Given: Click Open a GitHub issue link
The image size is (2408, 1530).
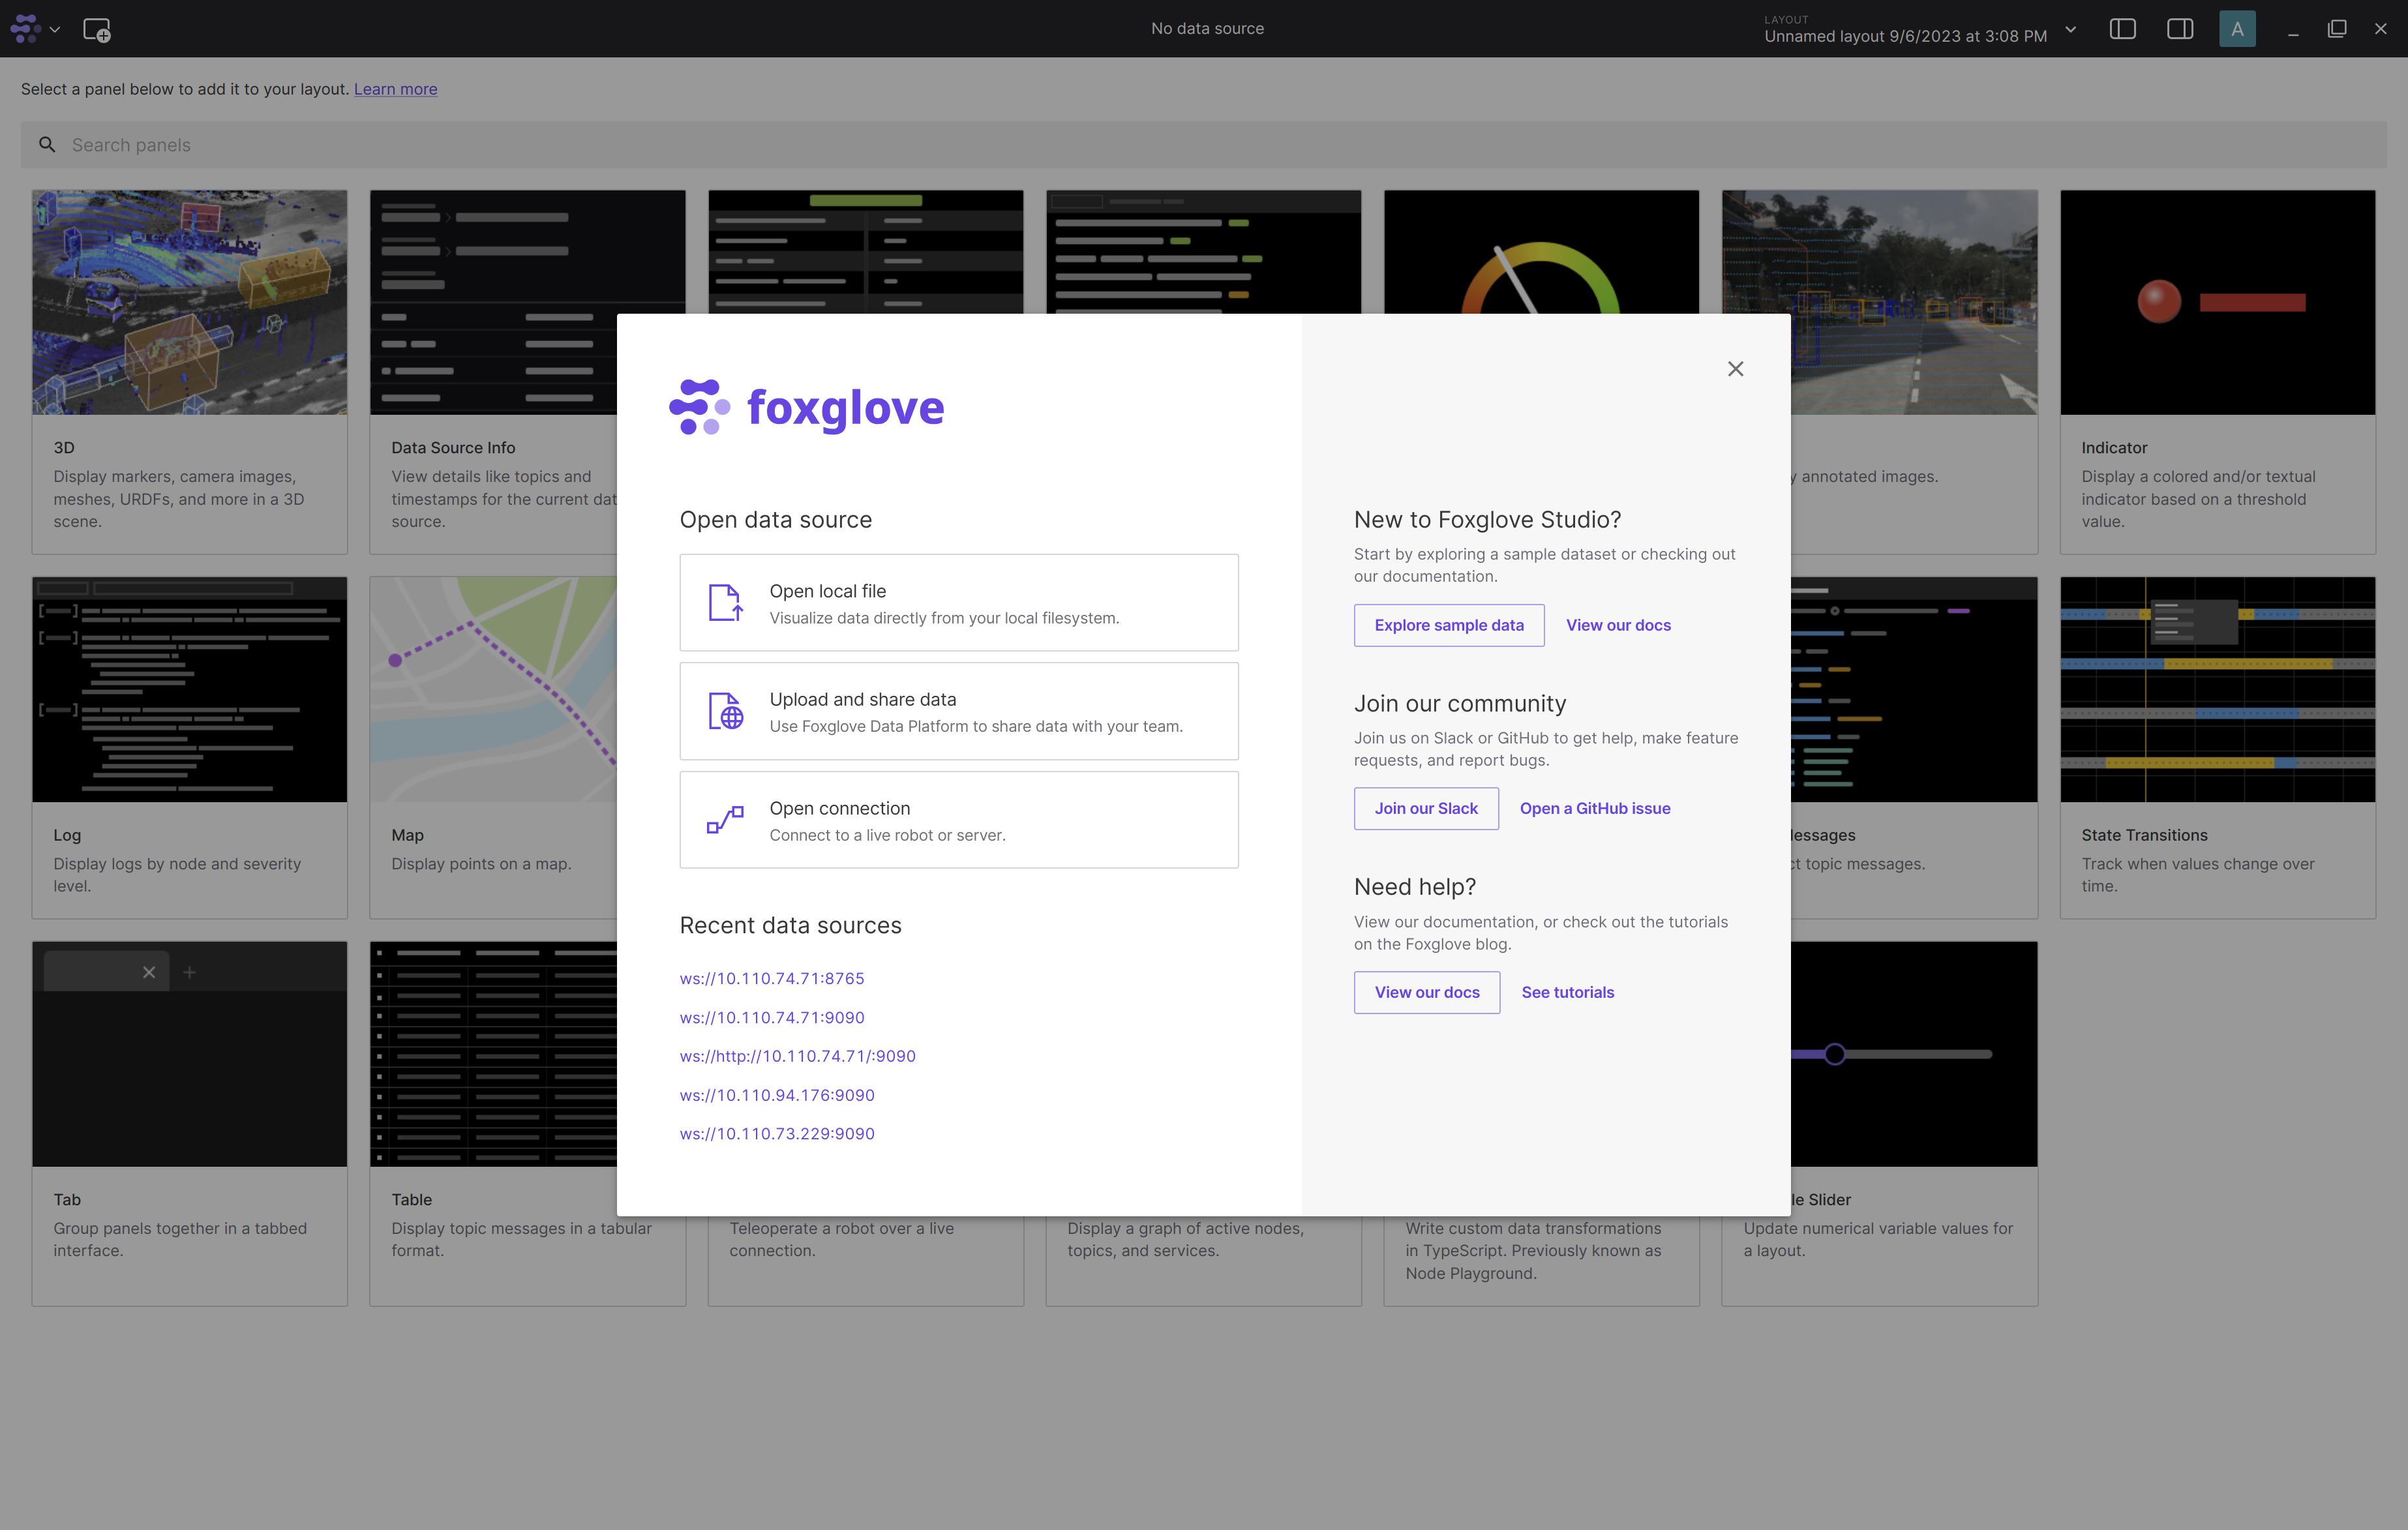Looking at the screenshot, I should pos(1594,808).
